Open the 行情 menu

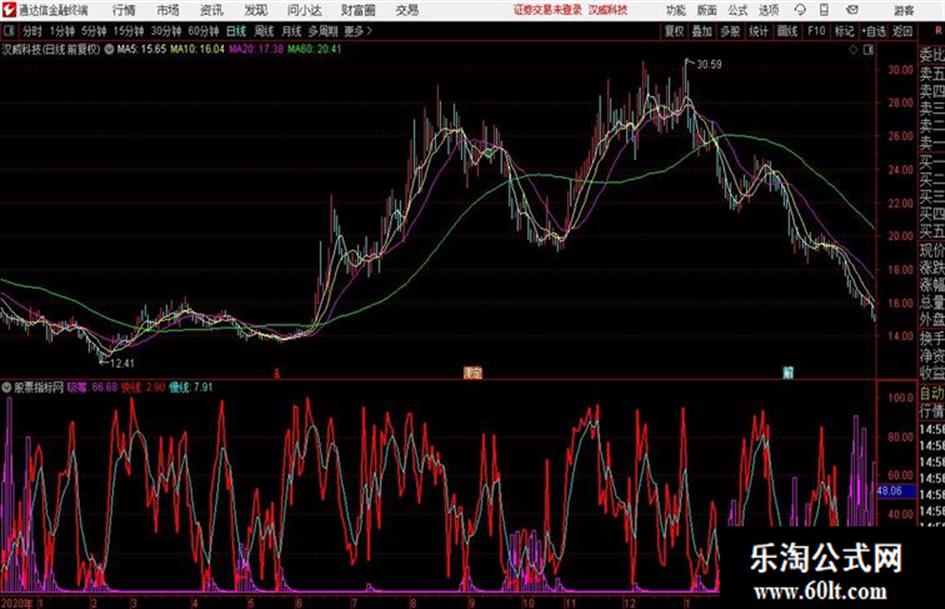coord(124,10)
